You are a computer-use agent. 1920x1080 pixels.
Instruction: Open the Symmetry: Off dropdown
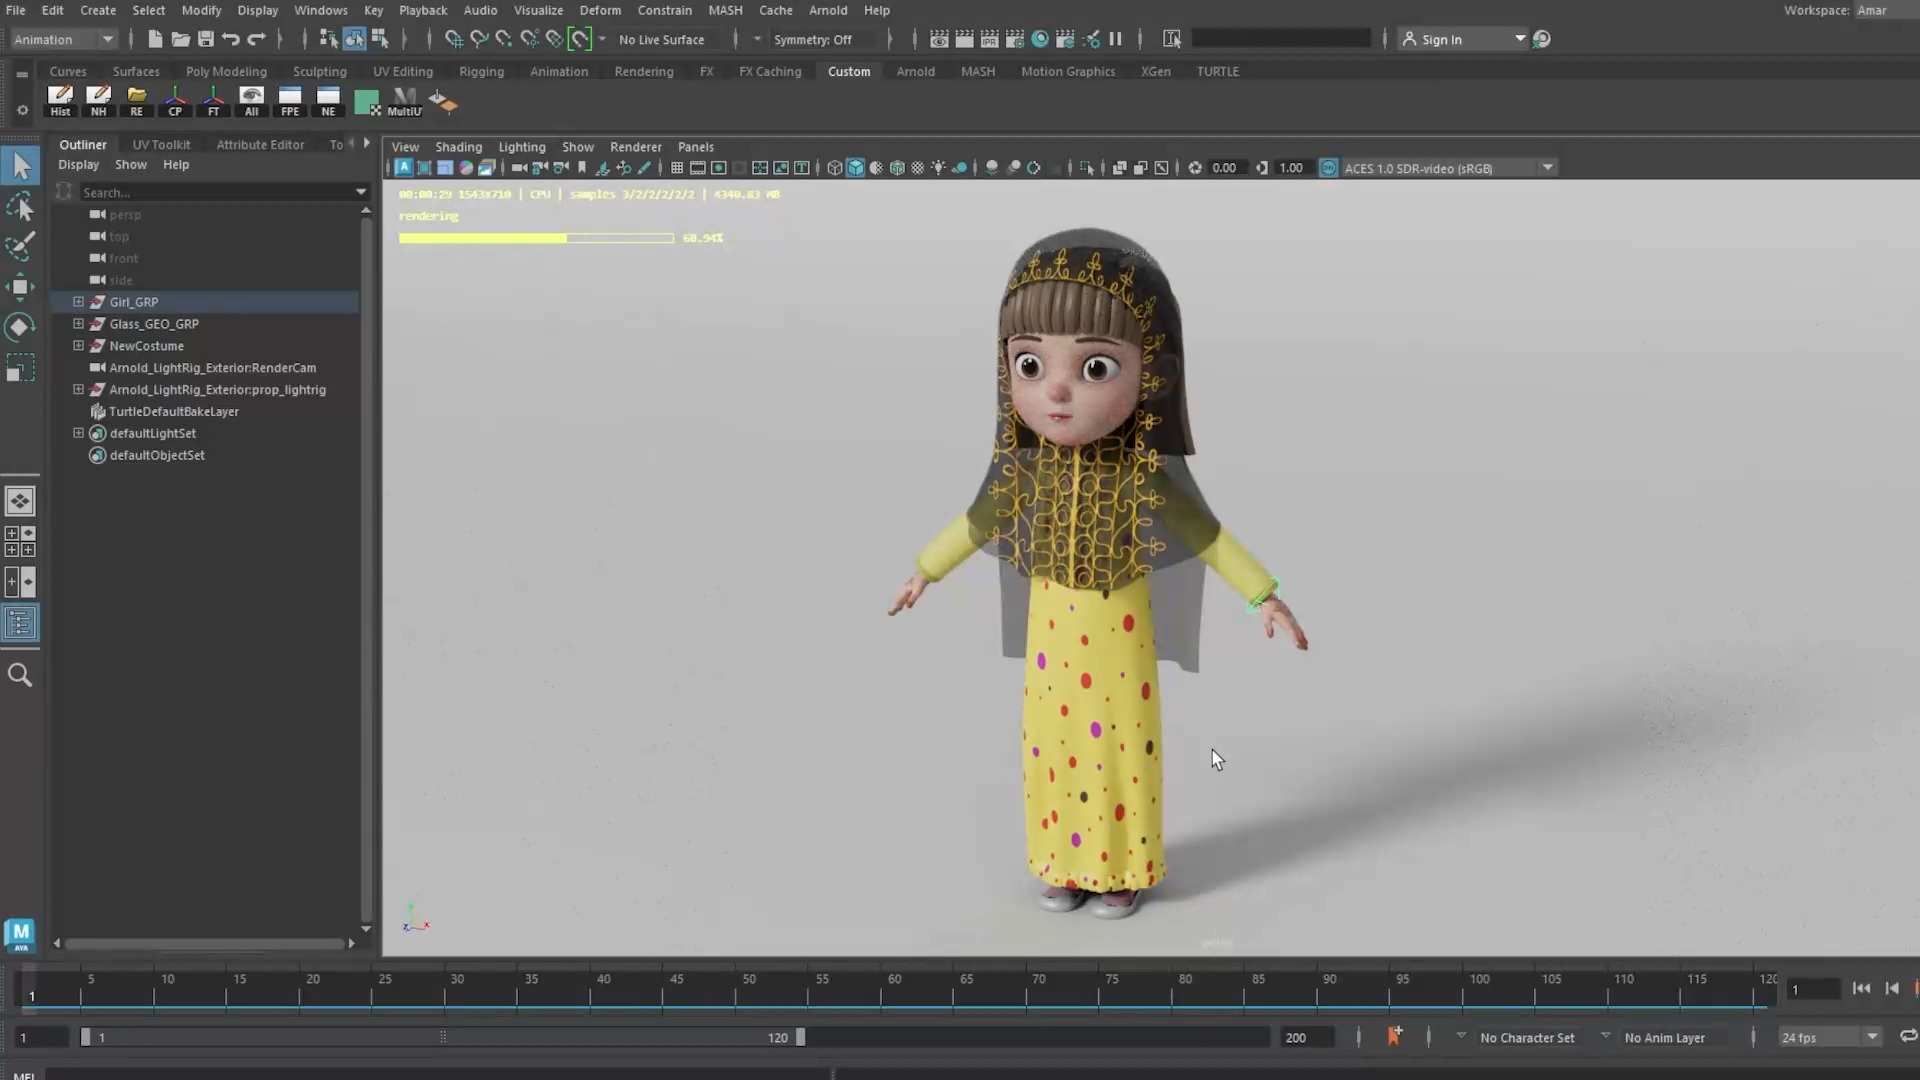[x=812, y=40]
